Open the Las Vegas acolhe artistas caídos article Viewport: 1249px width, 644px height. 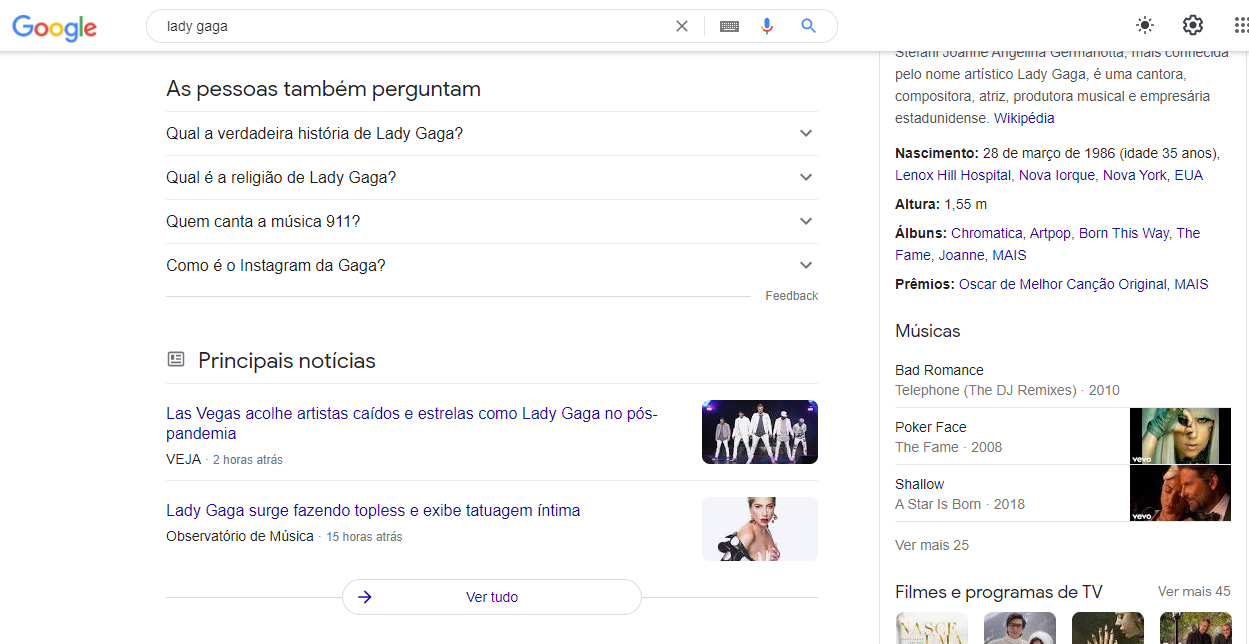pyautogui.click(x=412, y=423)
